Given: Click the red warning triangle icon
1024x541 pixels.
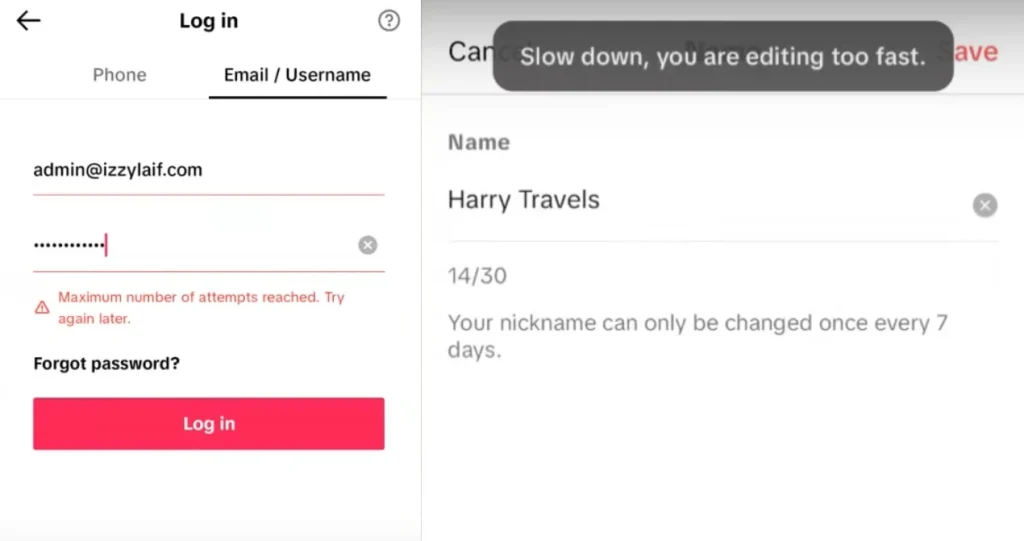Looking at the screenshot, I should click(42, 307).
